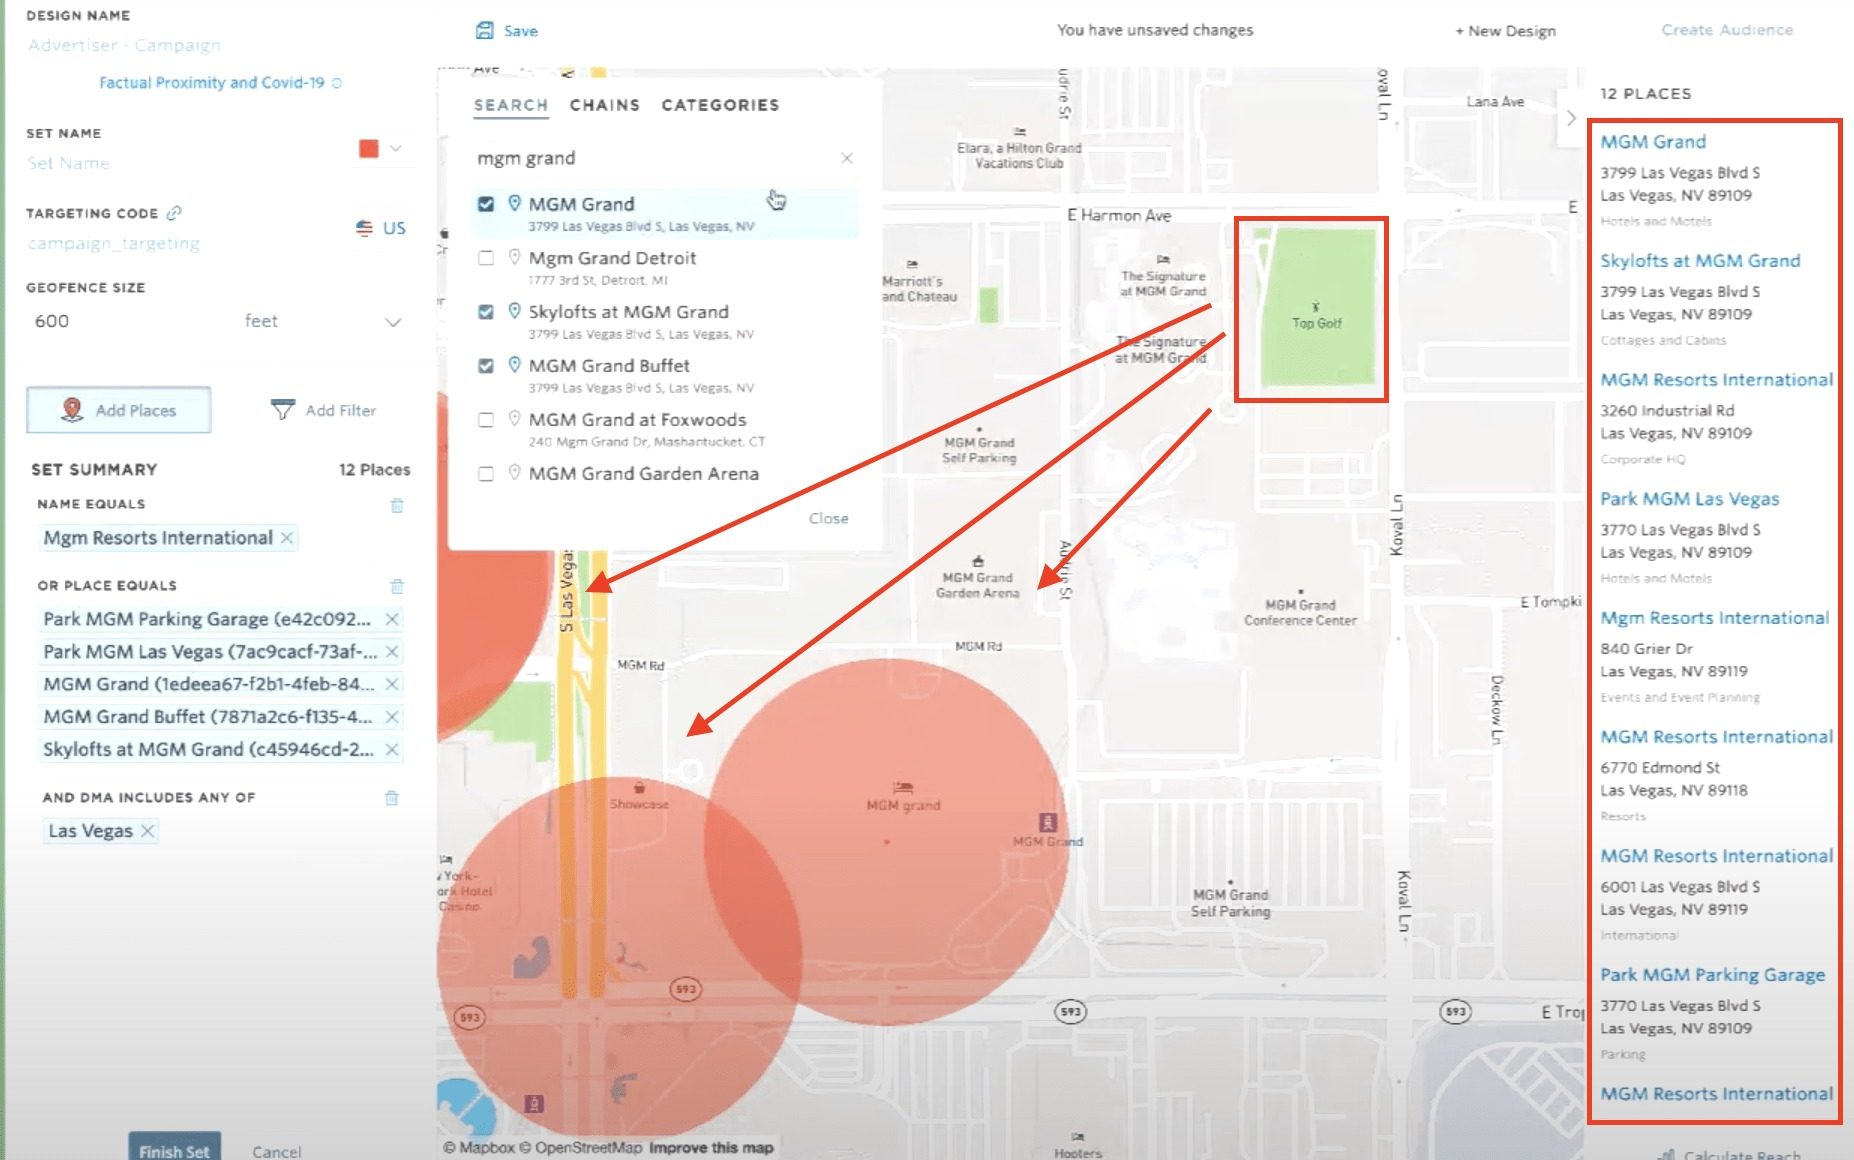
Task: Click the US flag country icon
Action: tap(364, 228)
